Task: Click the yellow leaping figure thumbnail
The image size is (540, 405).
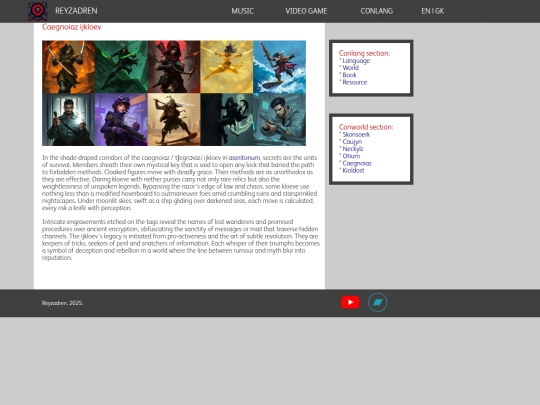Action: coord(227,67)
